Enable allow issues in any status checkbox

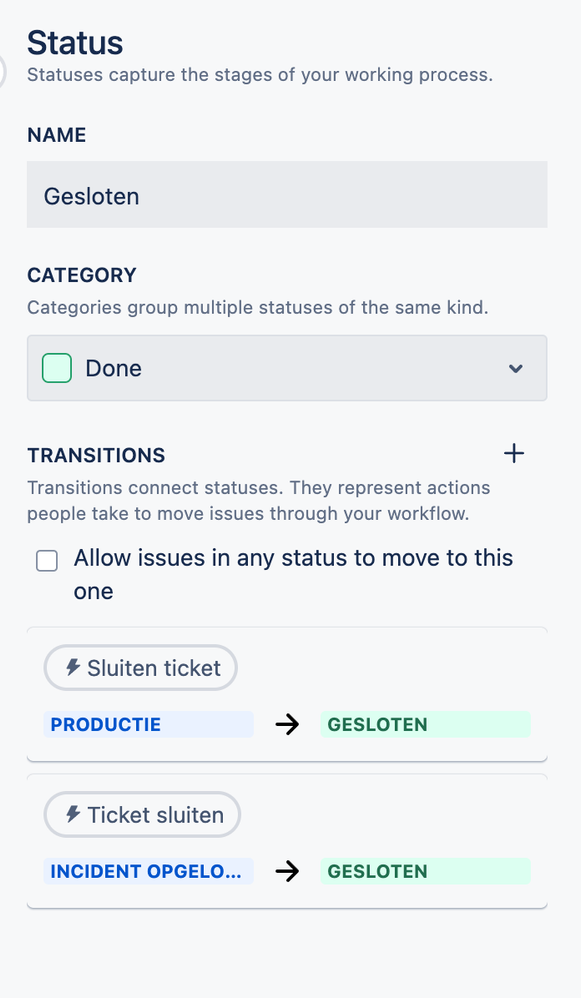click(47, 561)
